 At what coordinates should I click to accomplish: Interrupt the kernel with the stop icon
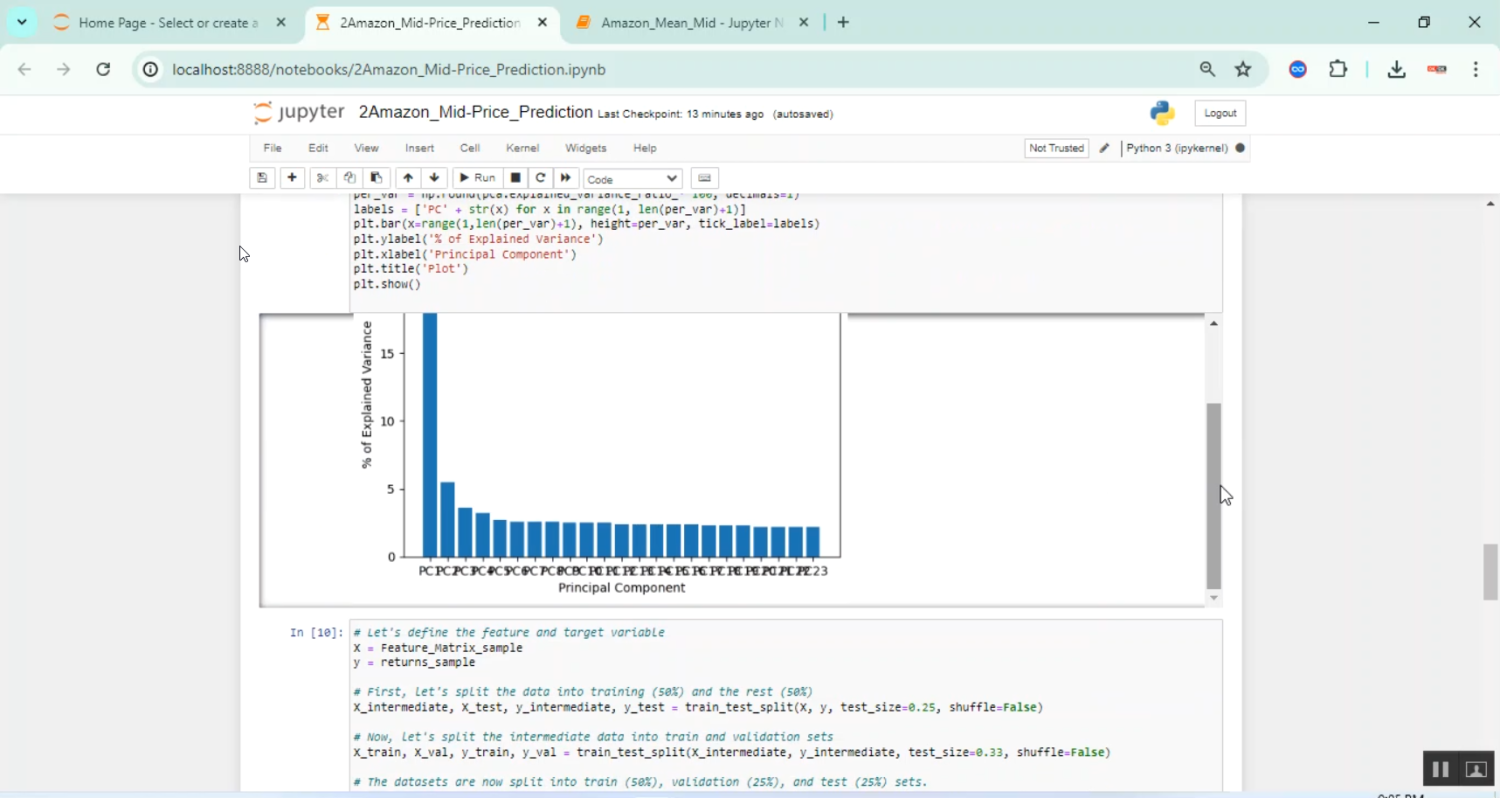pyautogui.click(x=514, y=177)
